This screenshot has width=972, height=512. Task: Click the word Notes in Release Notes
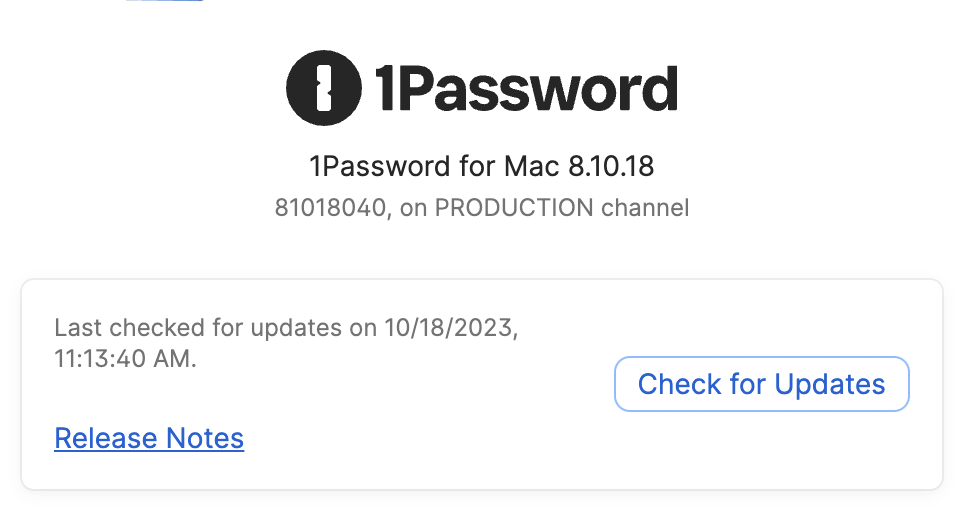coord(205,438)
